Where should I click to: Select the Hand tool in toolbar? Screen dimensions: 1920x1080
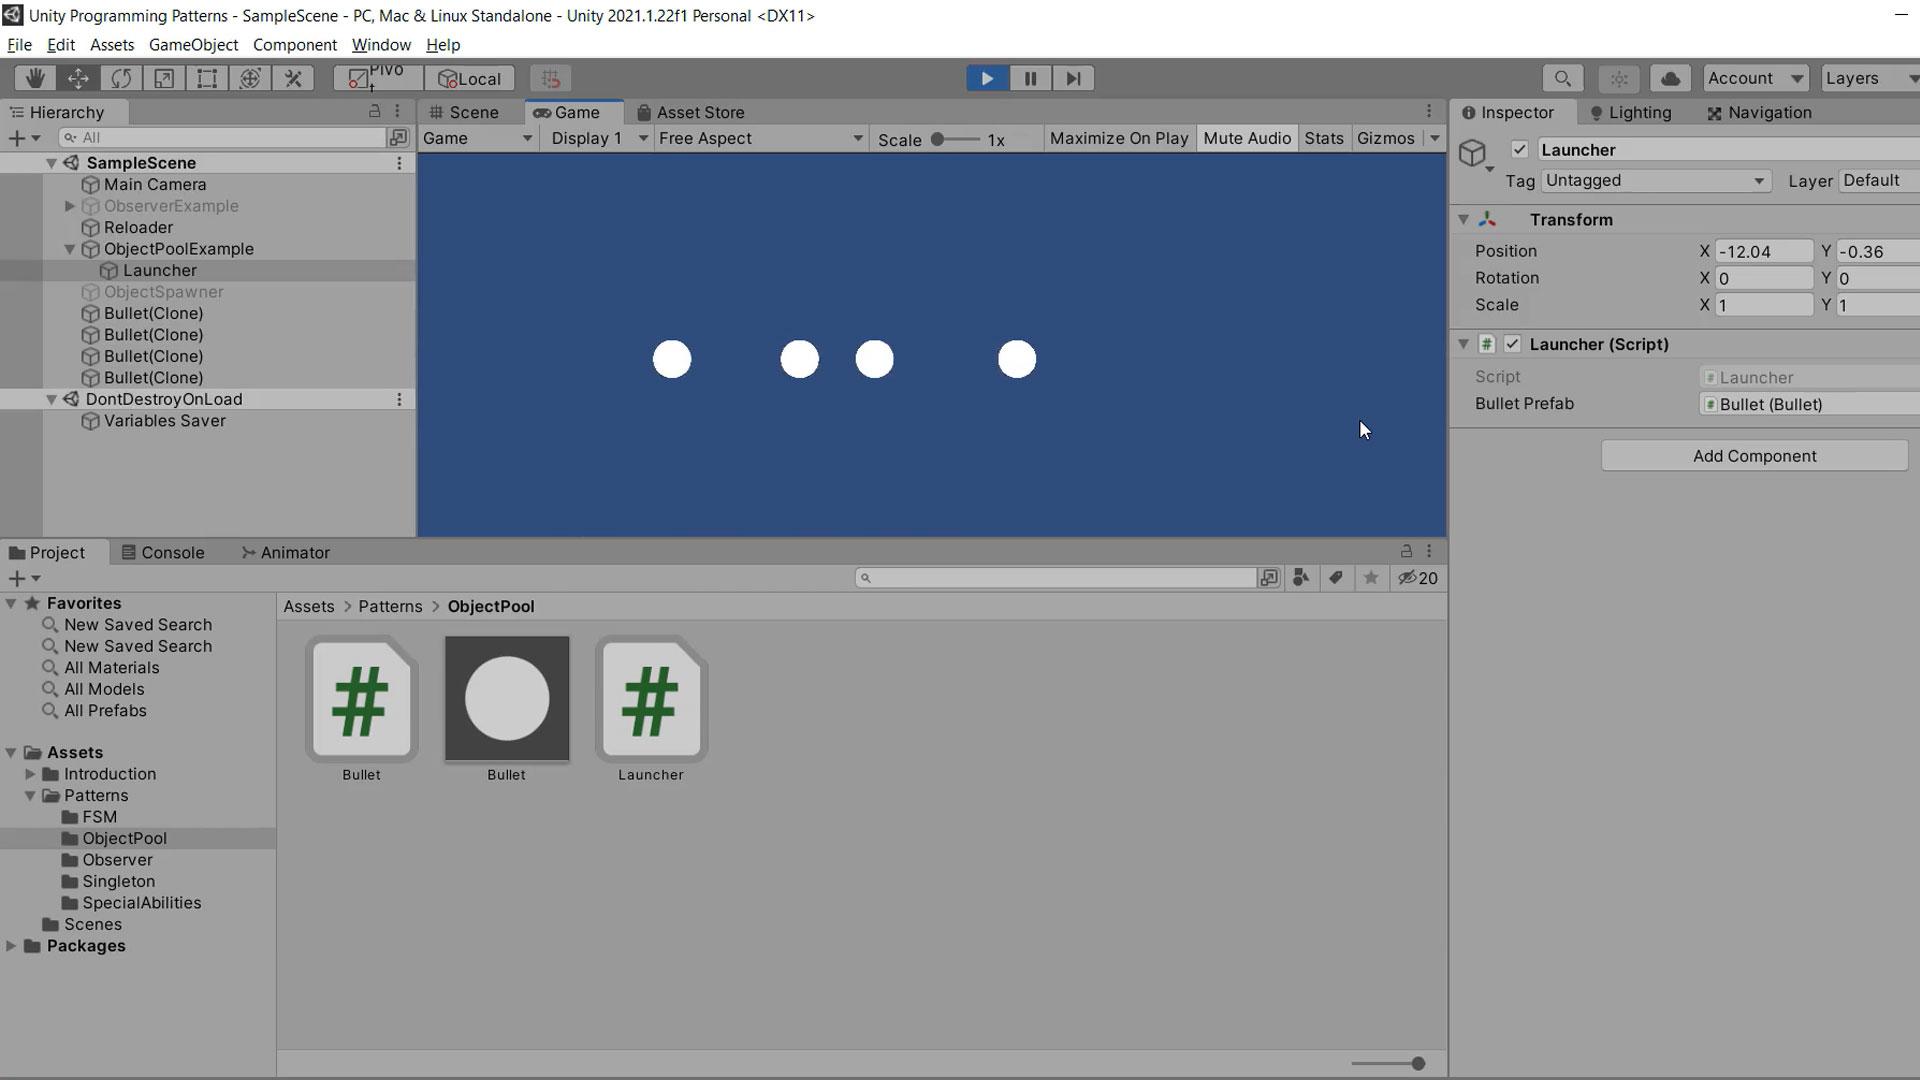35,78
